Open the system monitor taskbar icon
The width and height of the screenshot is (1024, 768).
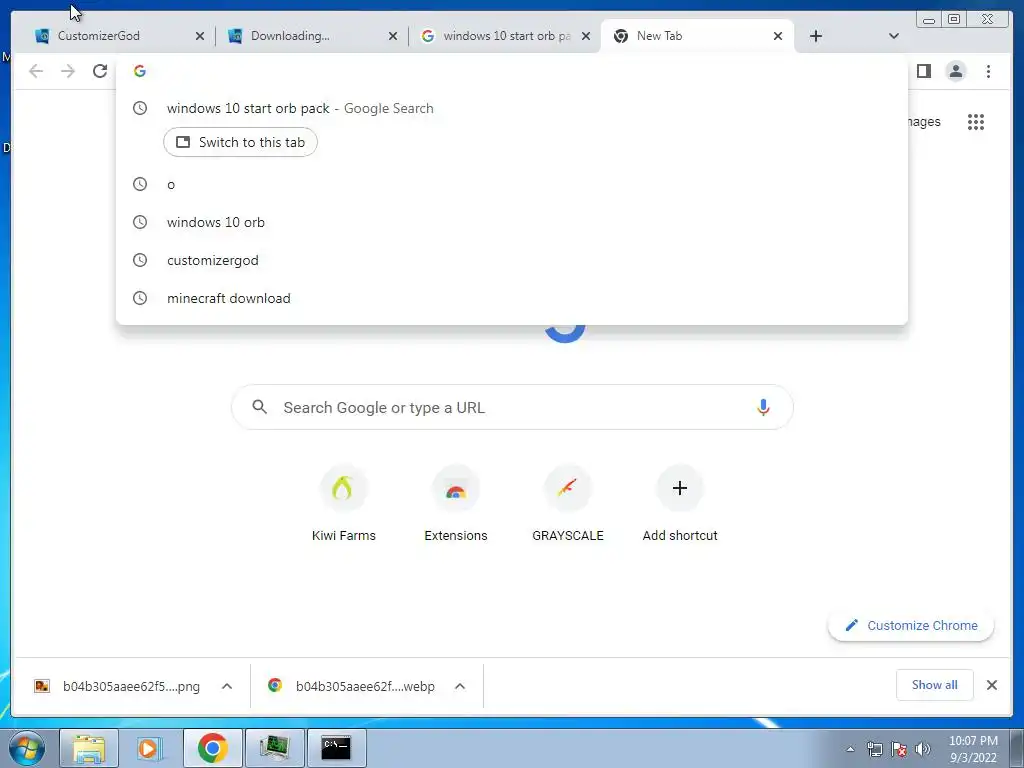pos(274,748)
